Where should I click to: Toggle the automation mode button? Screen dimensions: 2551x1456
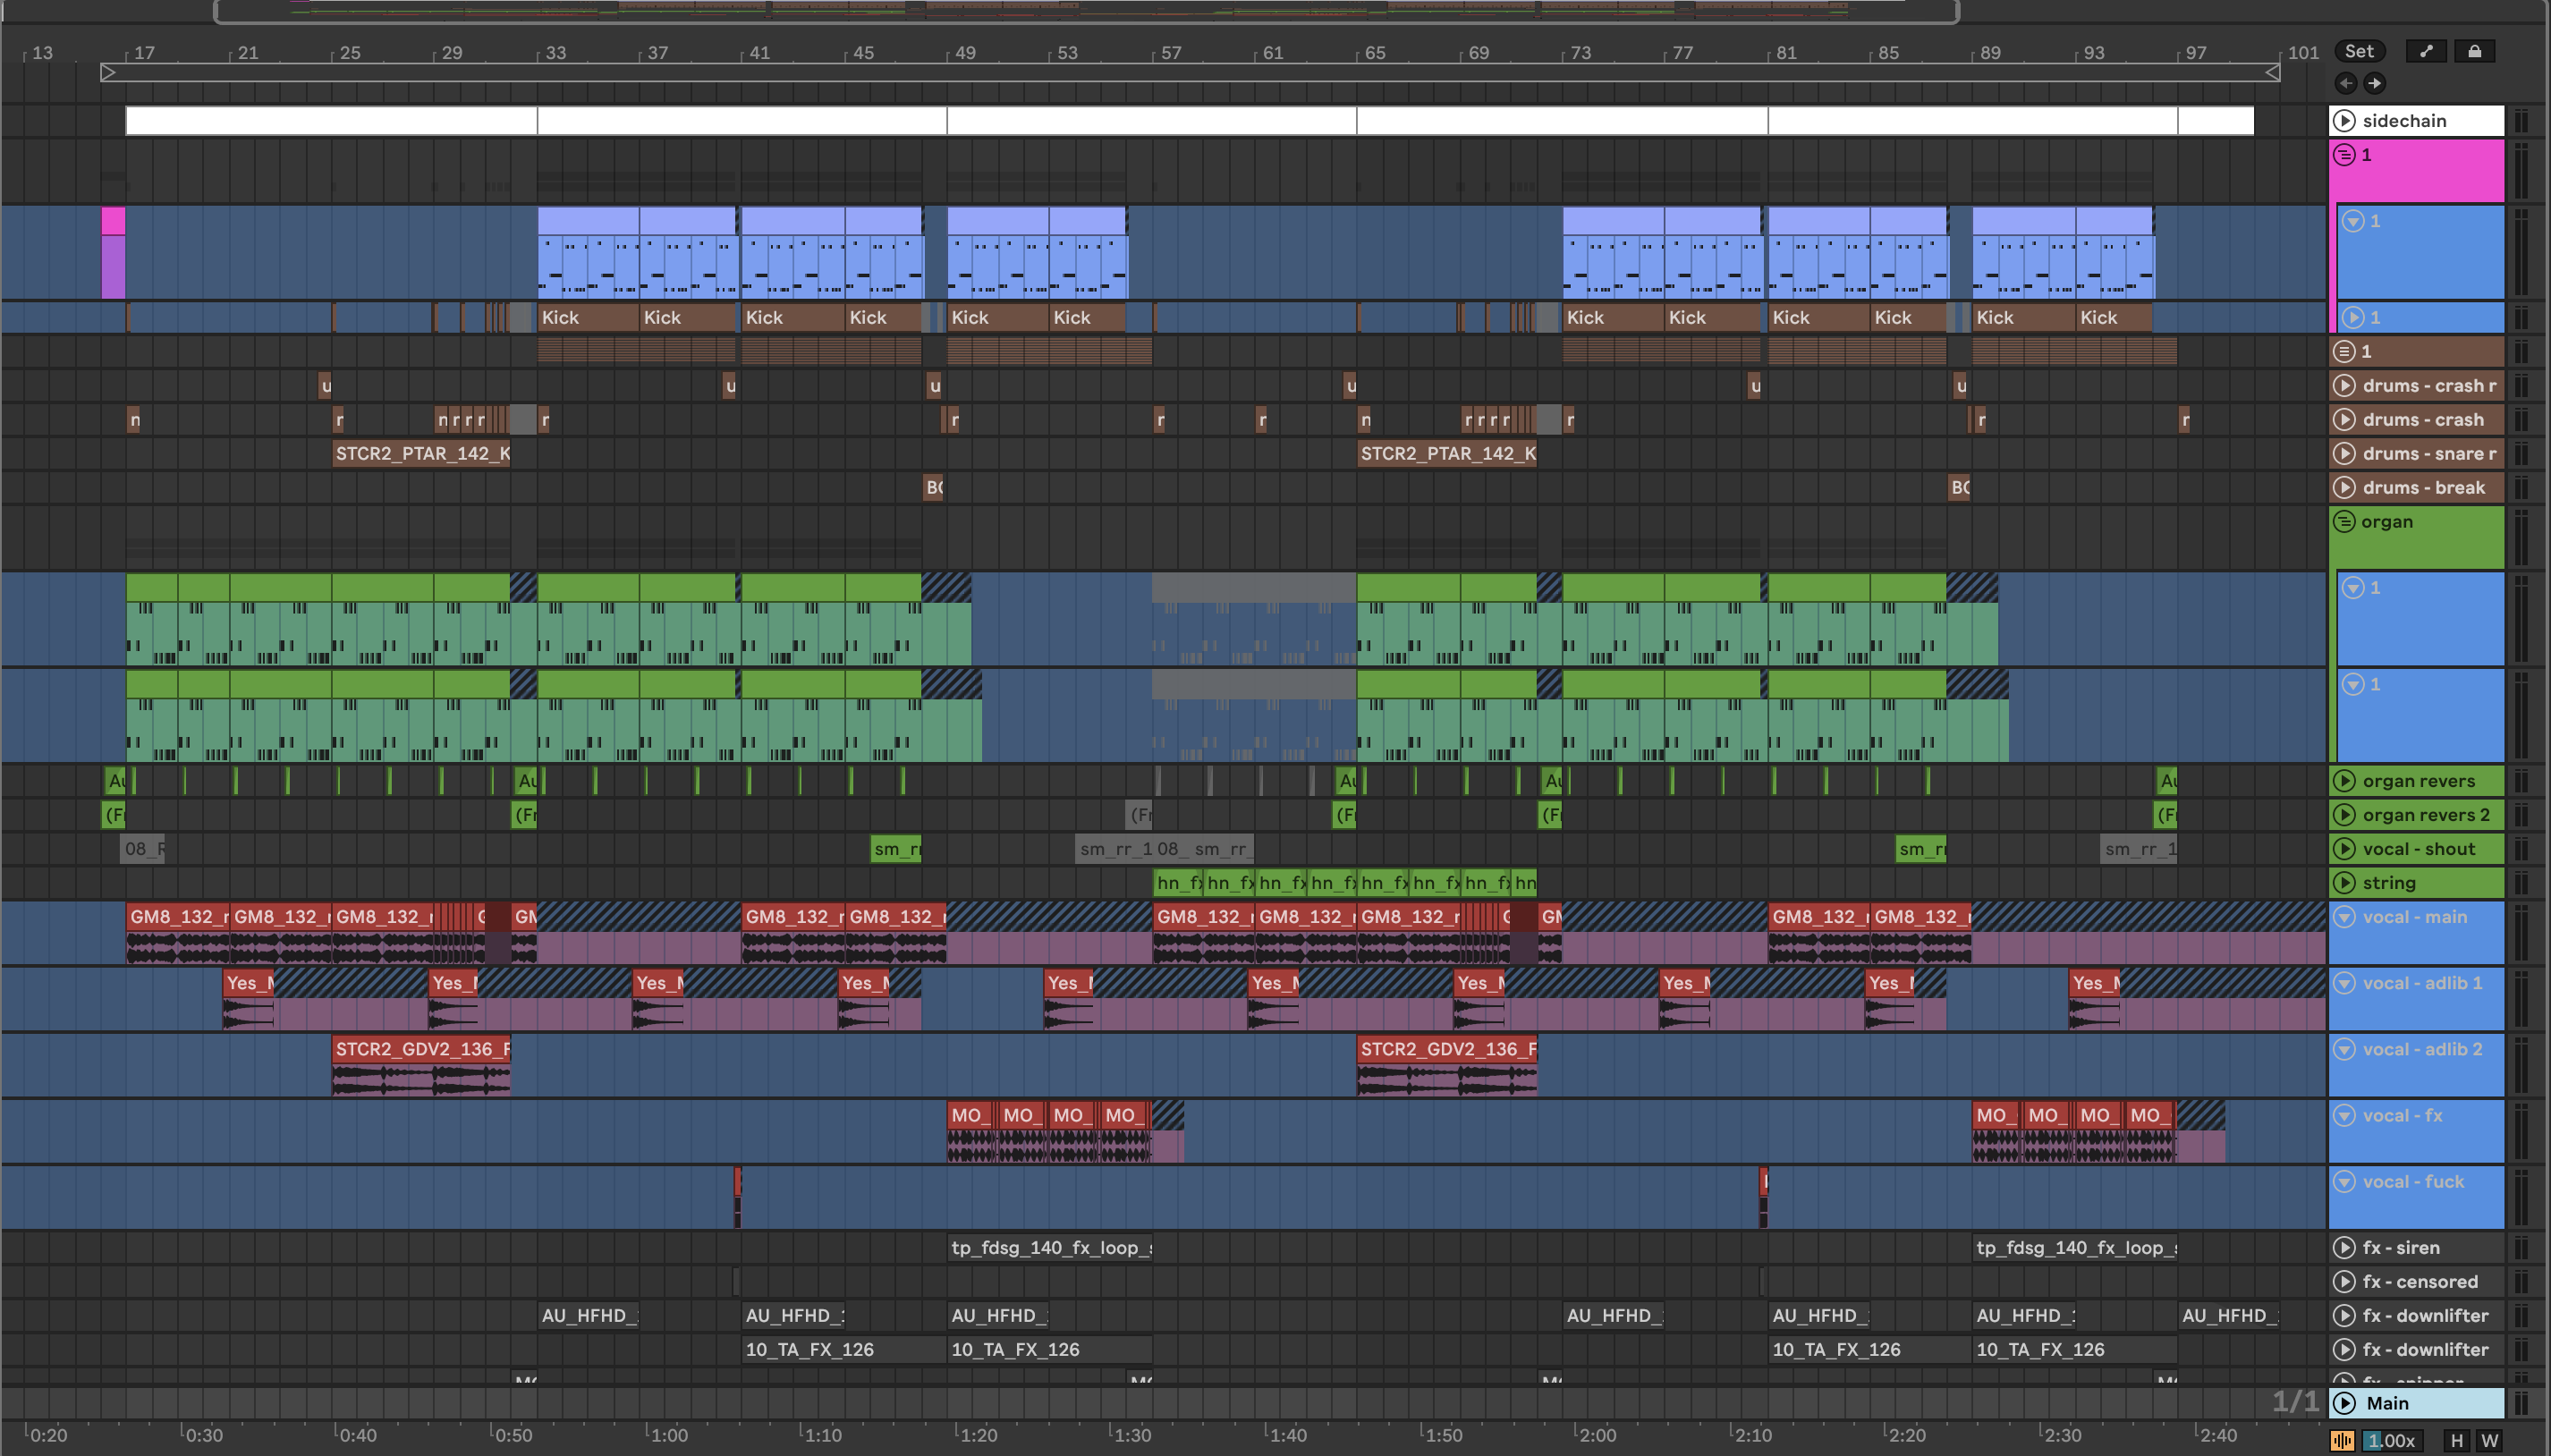coord(2426,51)
